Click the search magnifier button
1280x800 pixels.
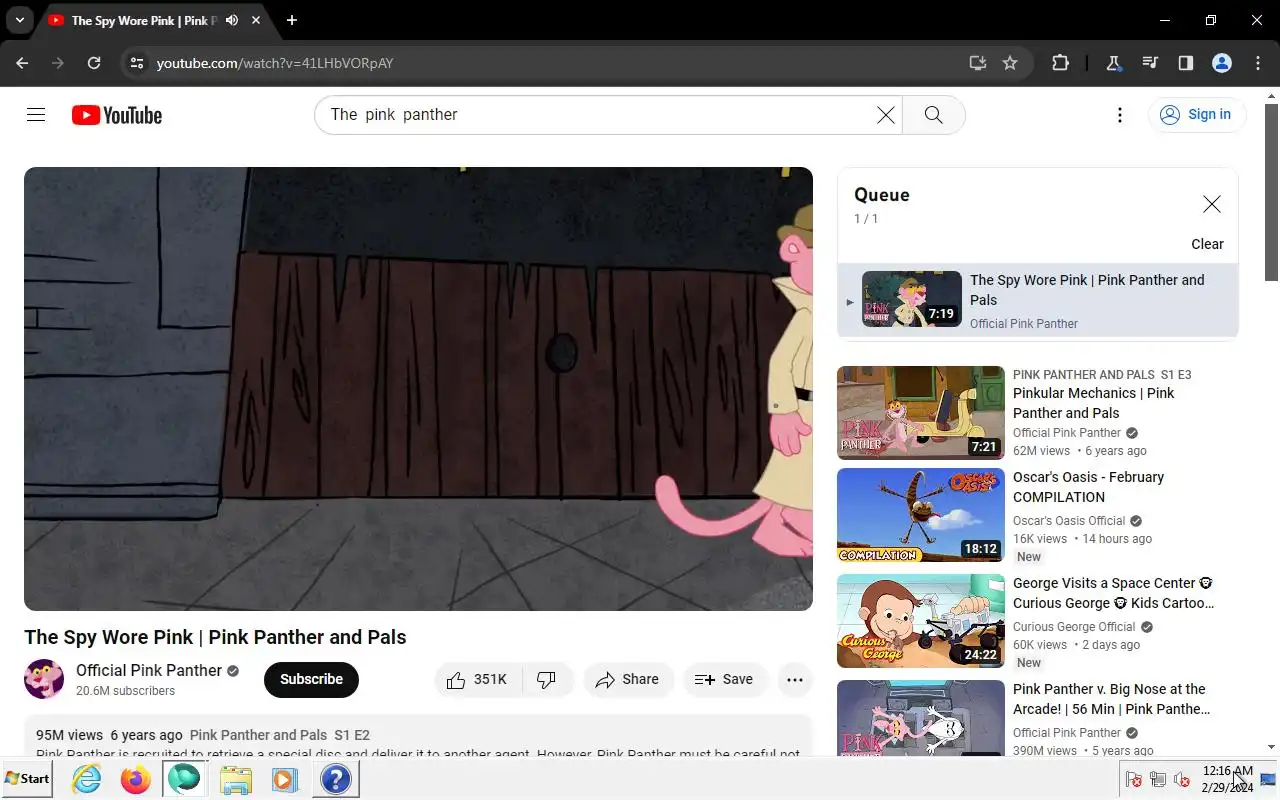[x=933, y=115]
